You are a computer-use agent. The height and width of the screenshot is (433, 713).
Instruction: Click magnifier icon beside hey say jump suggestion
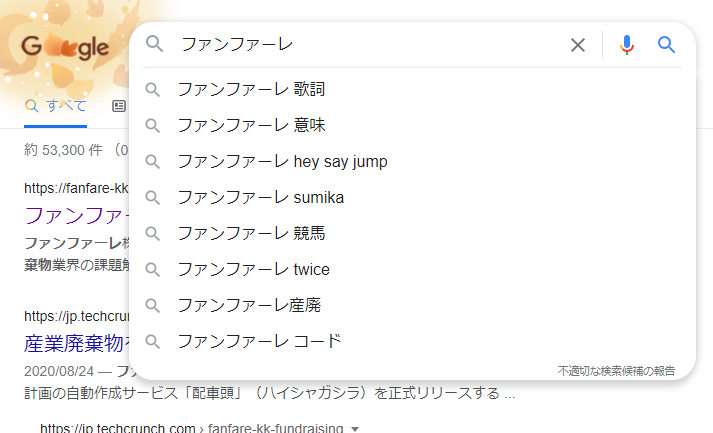click(152, 161)
